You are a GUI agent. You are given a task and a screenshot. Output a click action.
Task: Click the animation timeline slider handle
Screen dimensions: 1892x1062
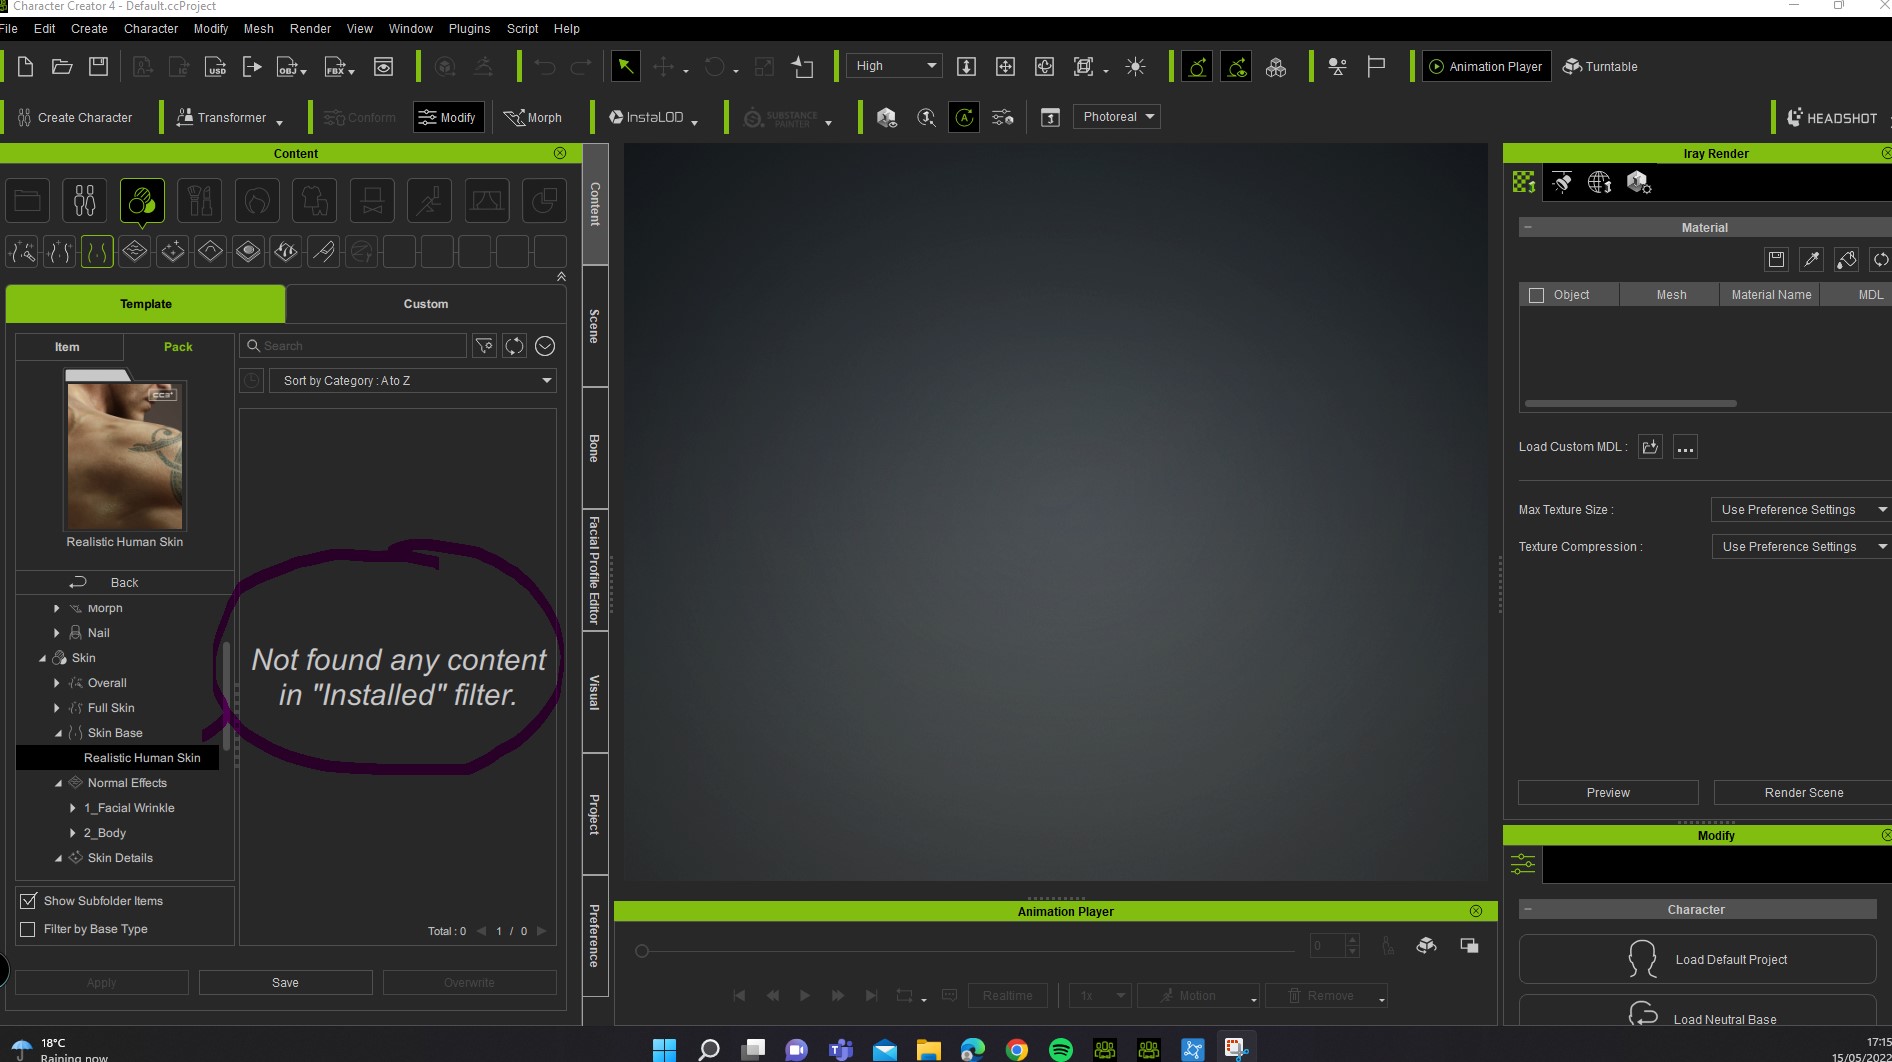pos(642,951)
